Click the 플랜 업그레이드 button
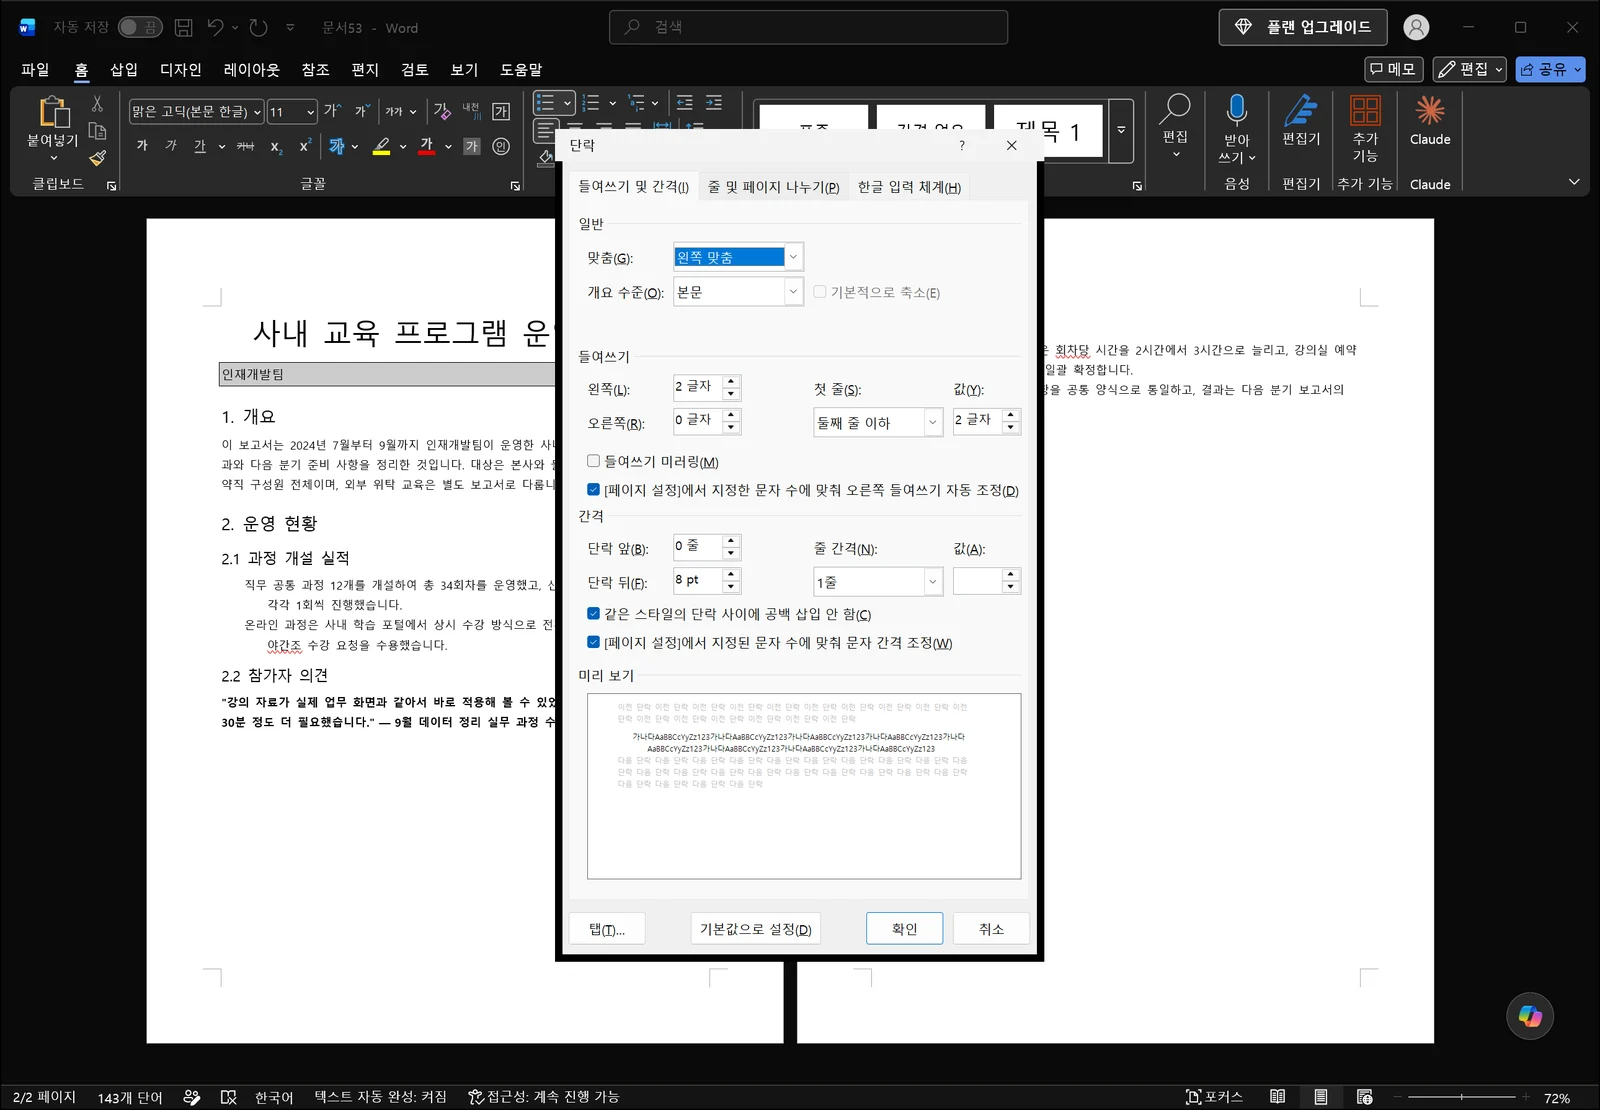This screenshot has height=1110, width=1600. tap(1303, 27)
